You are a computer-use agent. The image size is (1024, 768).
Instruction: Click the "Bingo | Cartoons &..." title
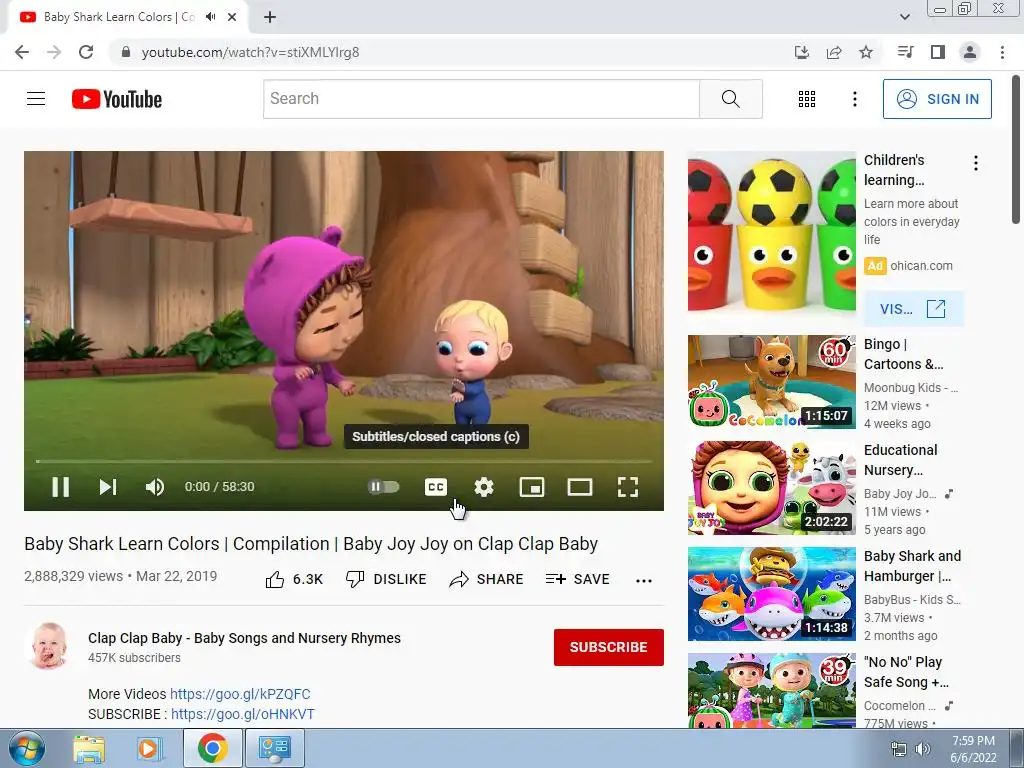(x=904, y=354)
